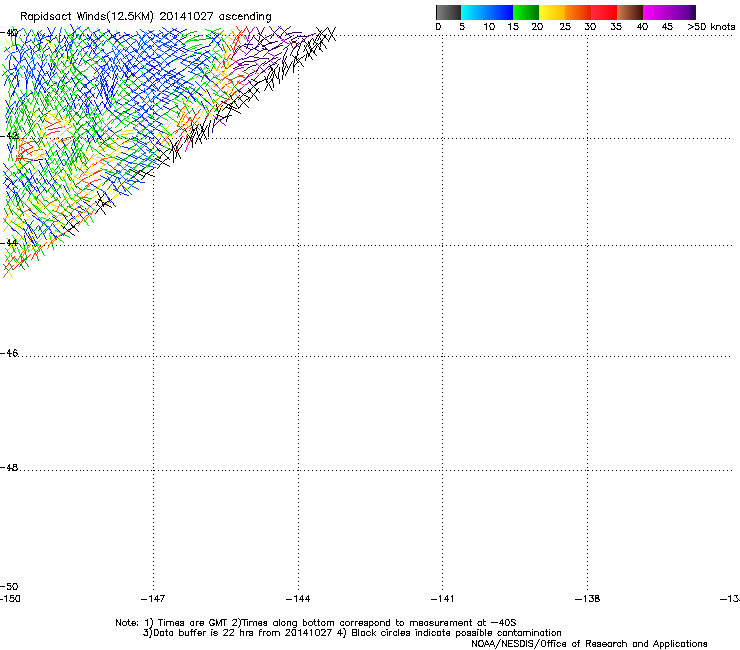740x650 pixels.
Task: Click the '-147' longitude axis label
Action: click(x=153, y=599)
